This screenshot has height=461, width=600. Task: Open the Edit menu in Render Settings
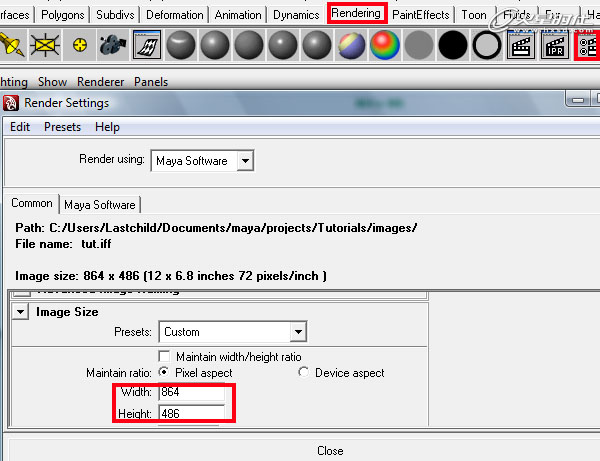tap(20, 127)
